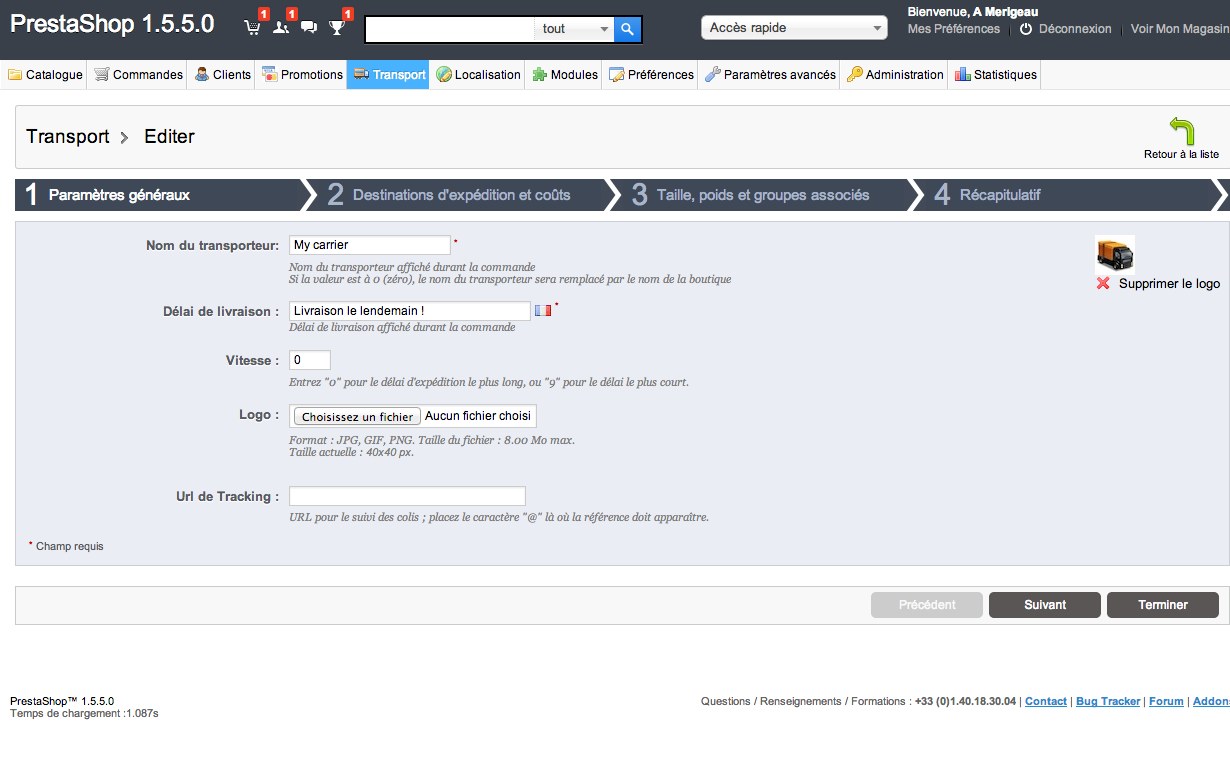Switch to step 4 Récapitulatif

1000,195
